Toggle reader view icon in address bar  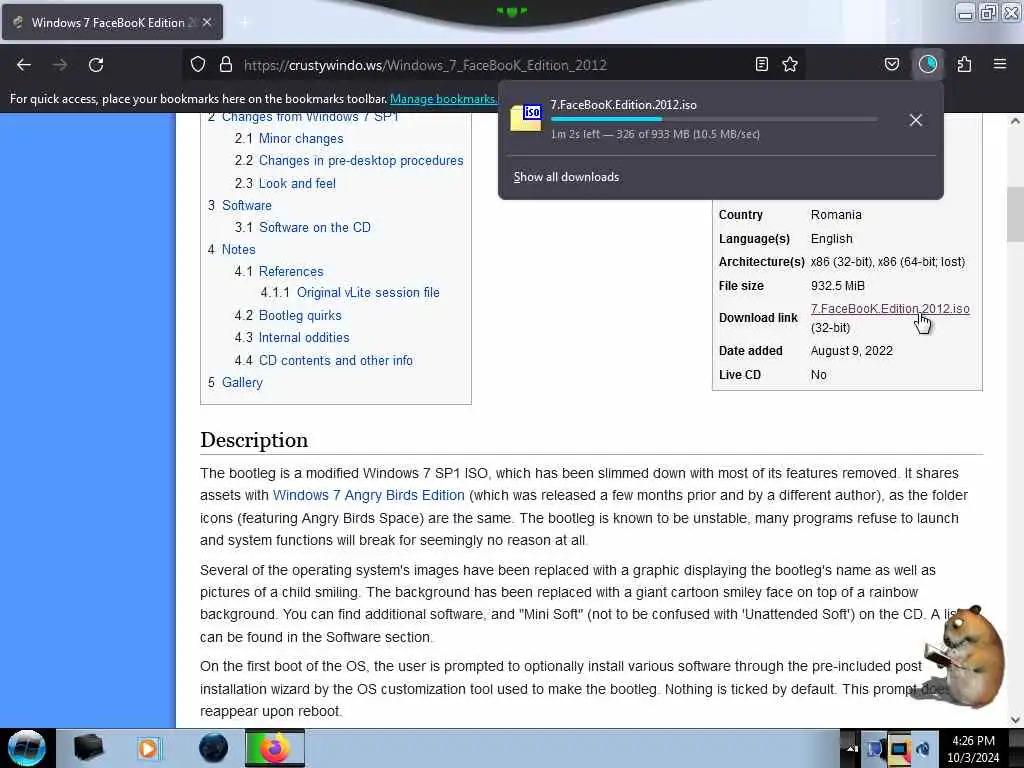pos(761,64)
